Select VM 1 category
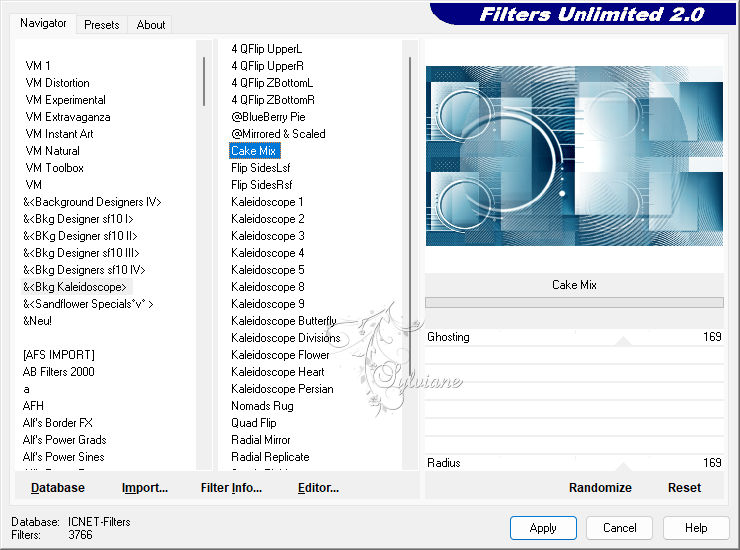The image size is (740, 550). pyautogui.click(x=38, y=66)
